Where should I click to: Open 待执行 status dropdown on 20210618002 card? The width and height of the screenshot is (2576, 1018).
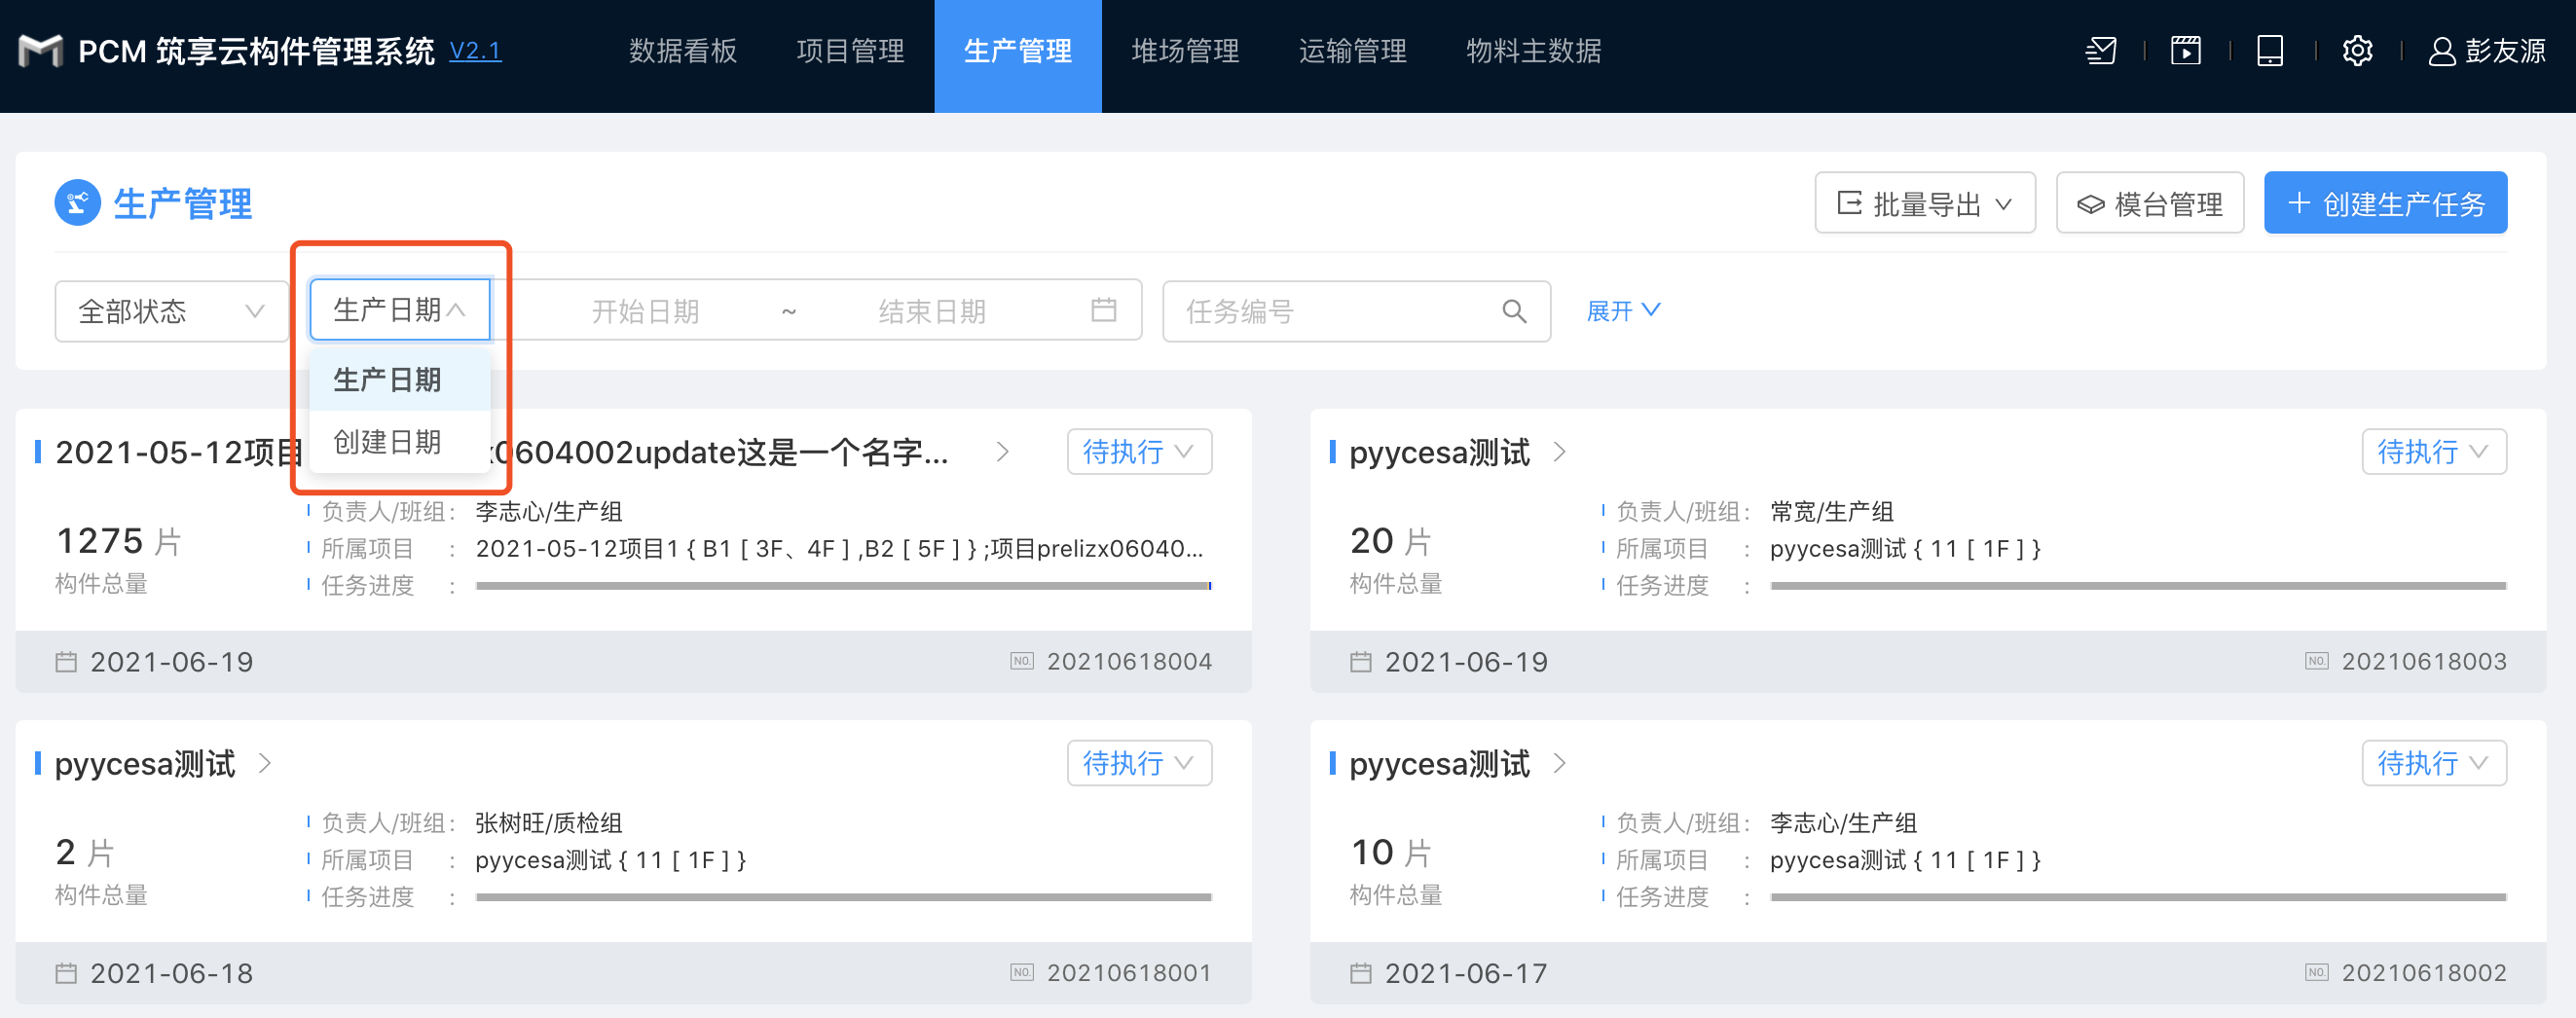[x=2434, y=763]
